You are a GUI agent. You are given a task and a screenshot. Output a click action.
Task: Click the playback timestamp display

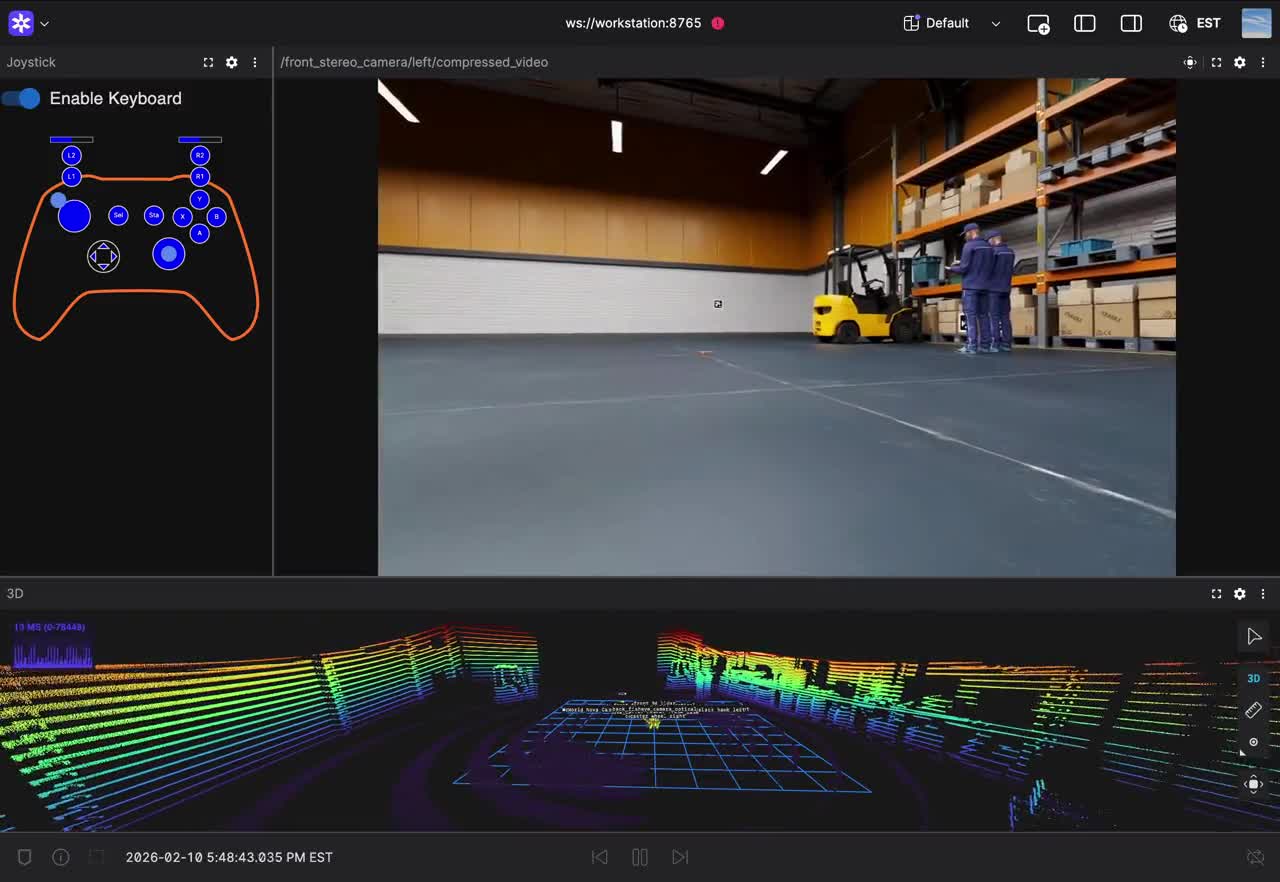[229, 857]
